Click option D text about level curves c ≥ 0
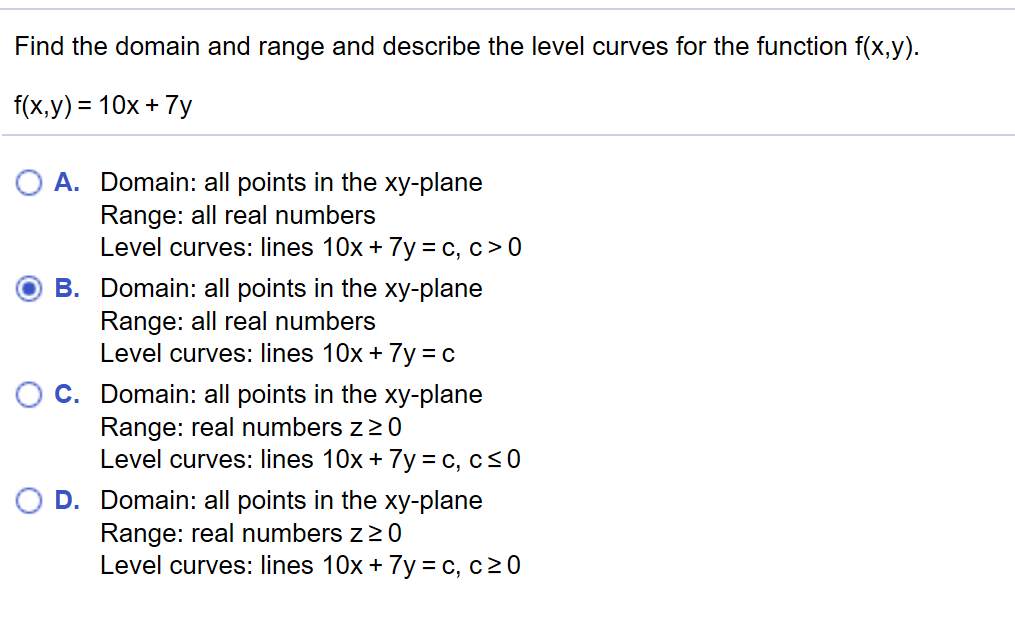This screenshot has width=1015, height=621. (311, 565)
